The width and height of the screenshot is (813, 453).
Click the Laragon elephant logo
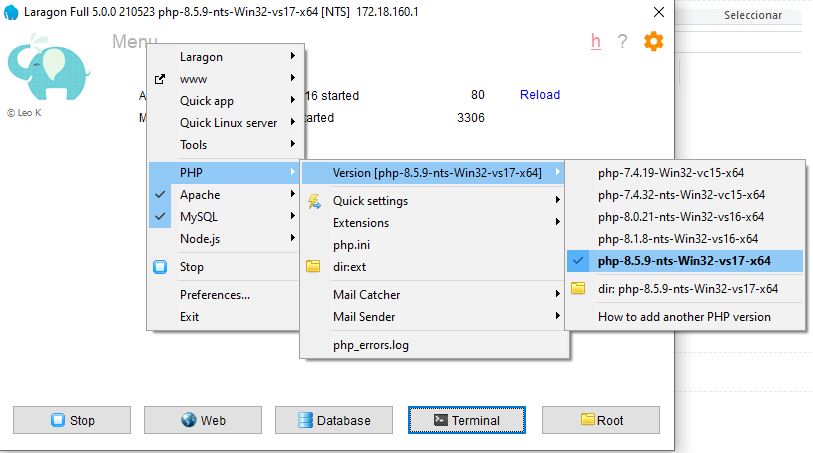48,67
